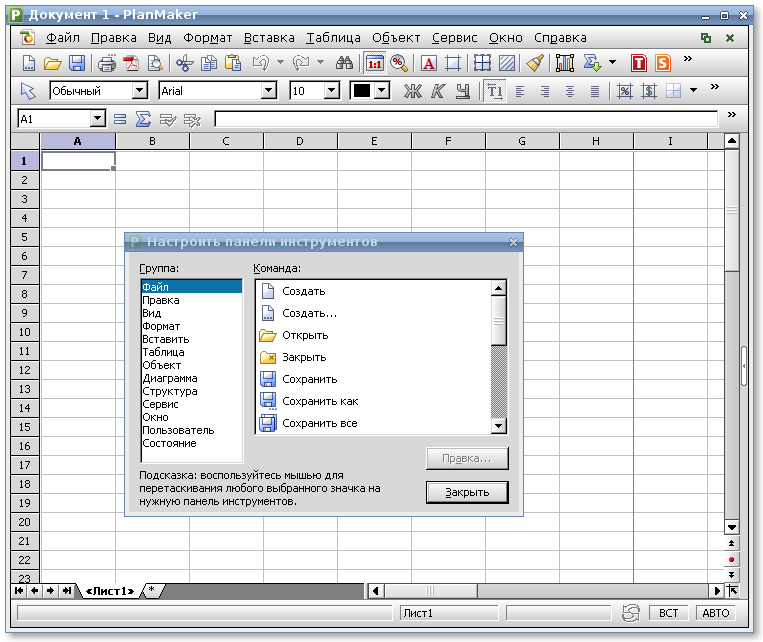Open the font color dropdown arrow
Screen dimensions: 763x642
[x=382, y=91]
